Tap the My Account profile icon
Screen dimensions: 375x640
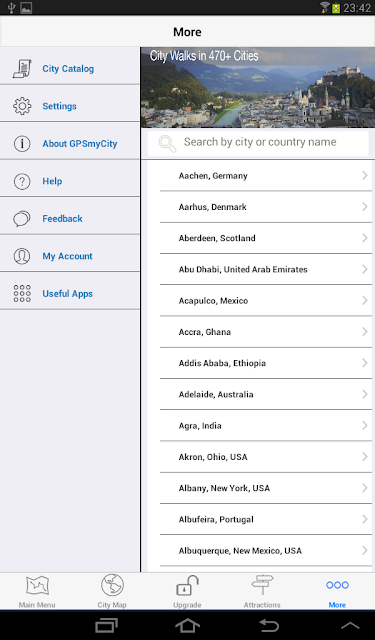(x=22, y=256)
